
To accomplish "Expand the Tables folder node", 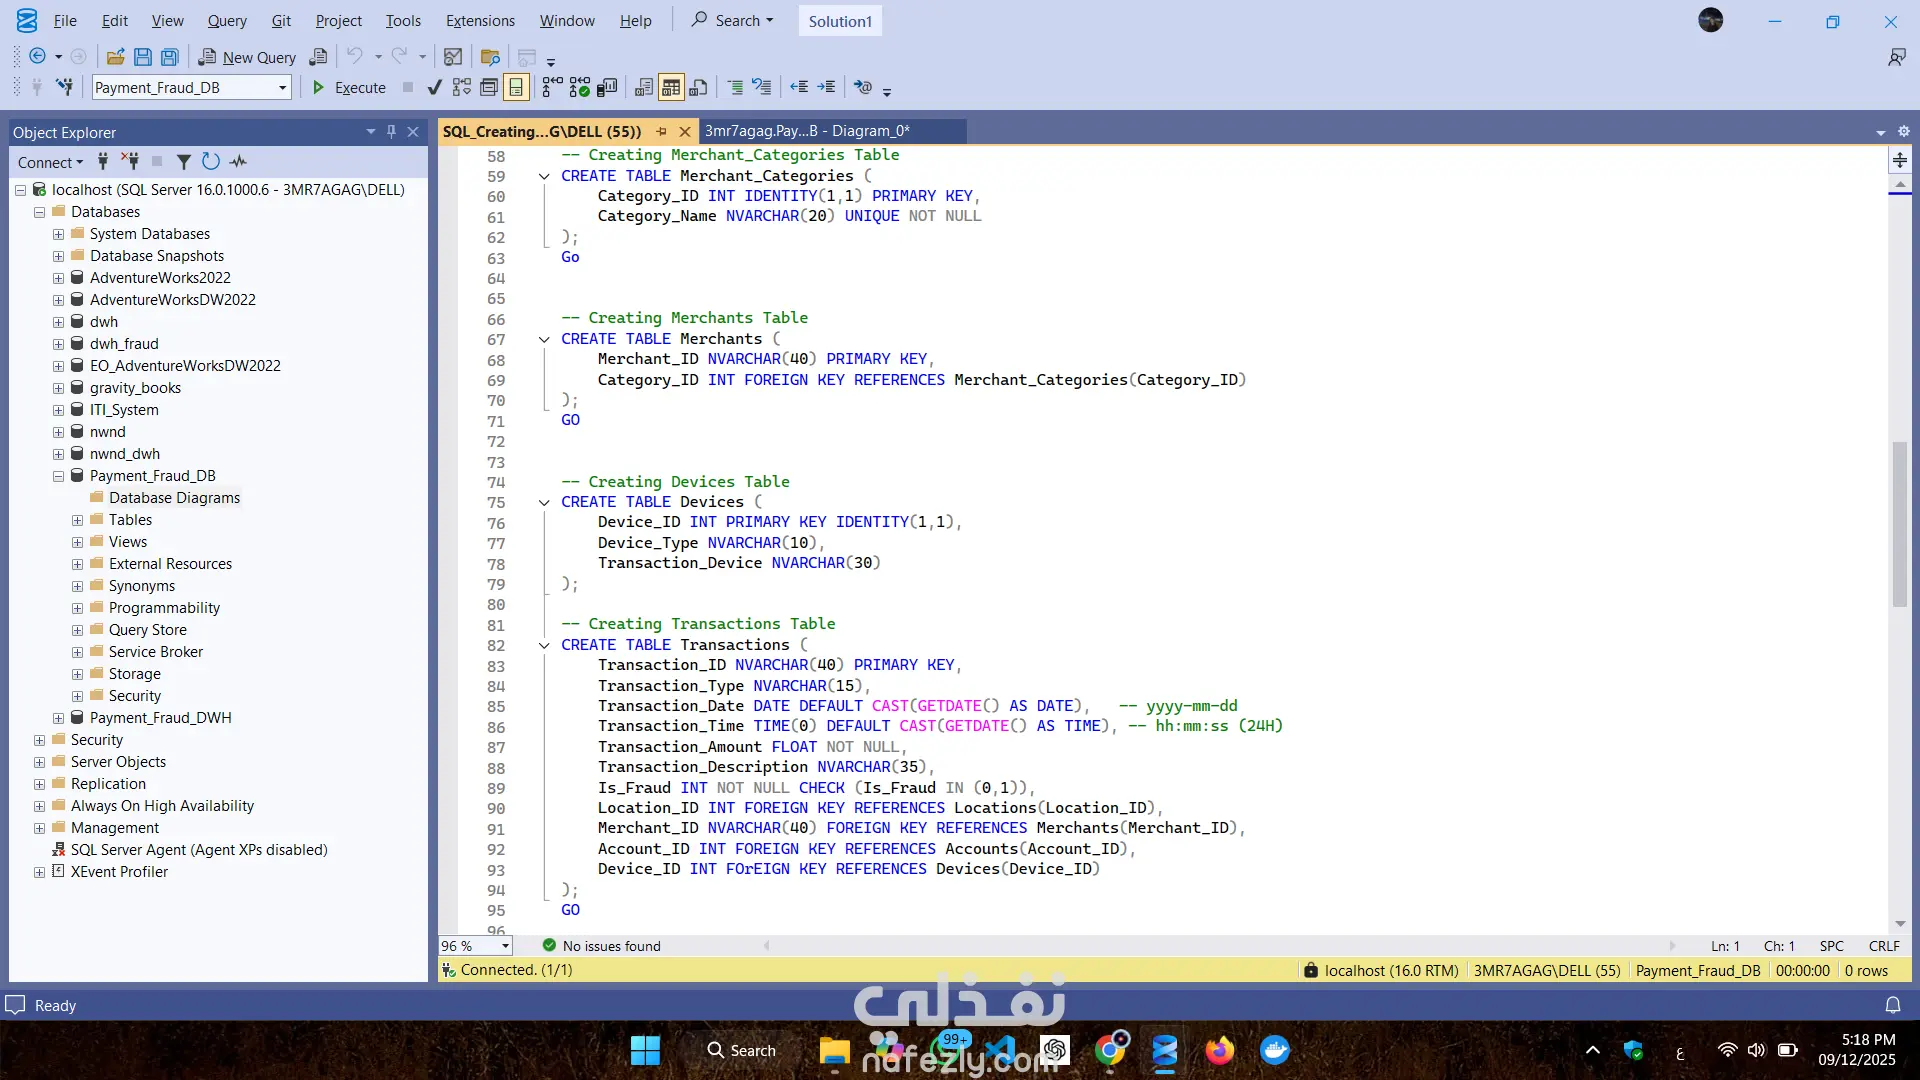I will [77, 520].
